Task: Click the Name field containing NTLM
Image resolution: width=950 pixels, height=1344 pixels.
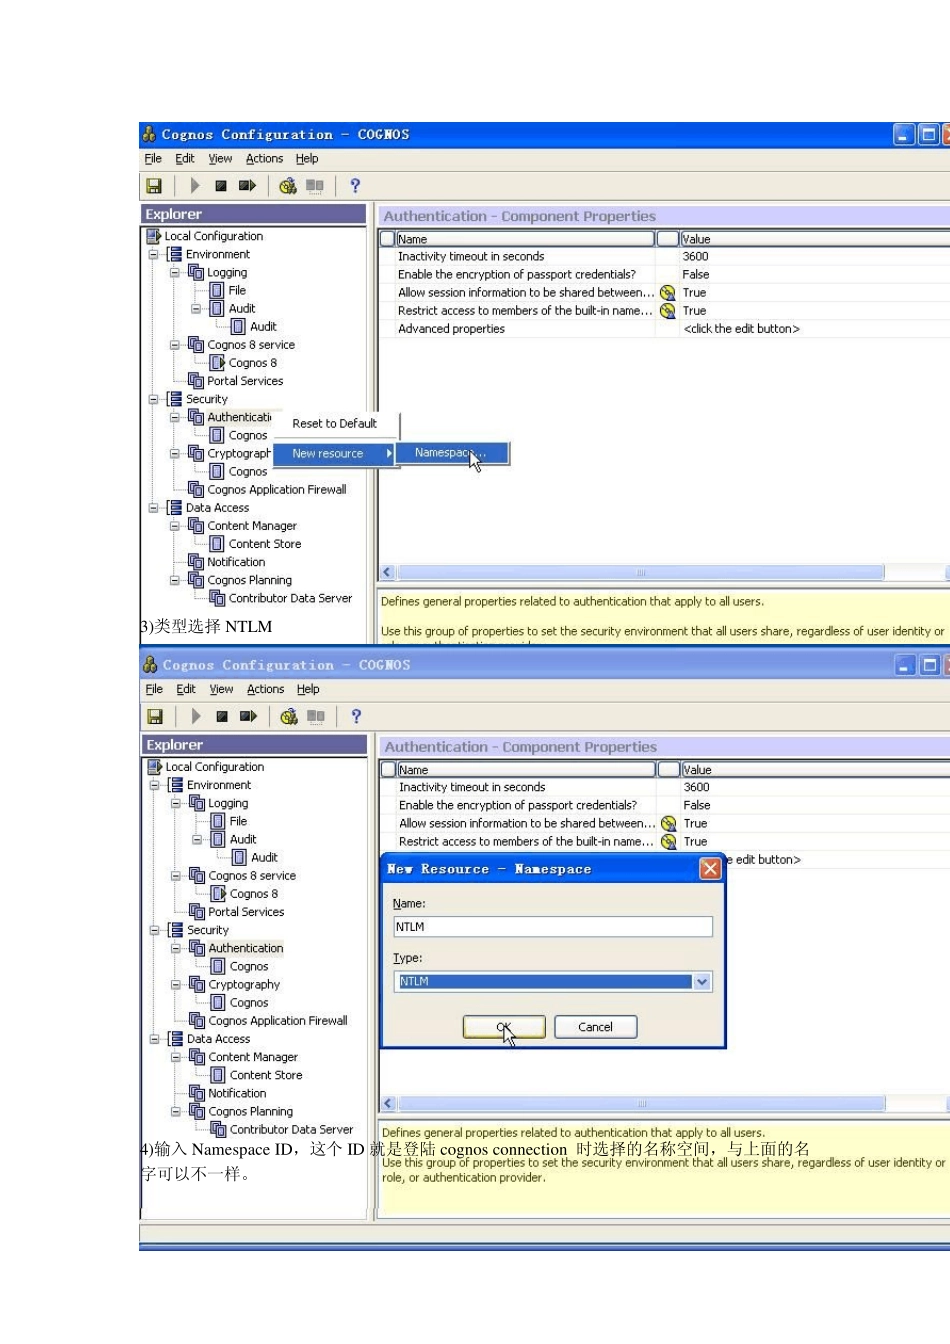Action: (x=553, y=927)
